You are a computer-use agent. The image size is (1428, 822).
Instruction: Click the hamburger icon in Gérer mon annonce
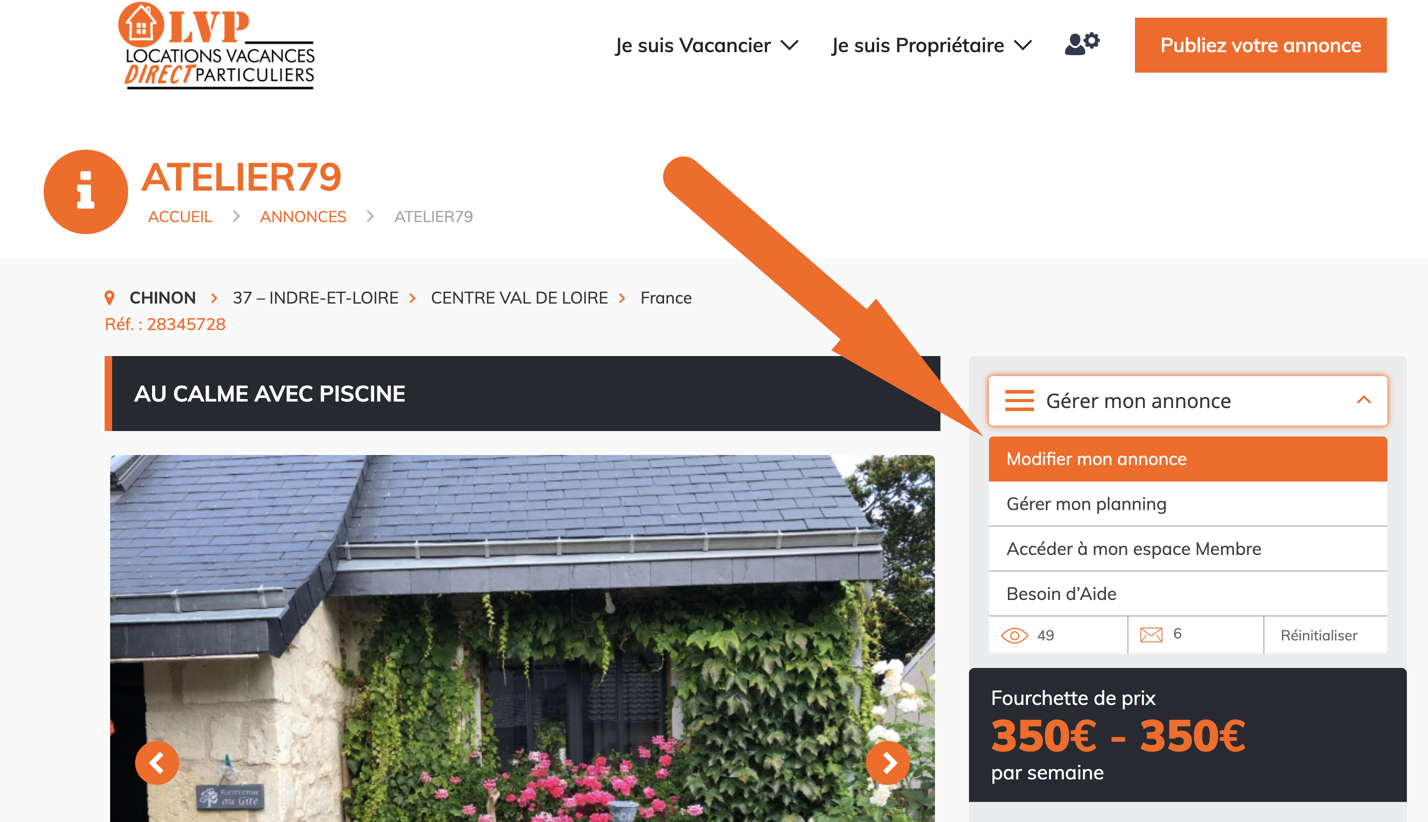[x=1019, y=401]
